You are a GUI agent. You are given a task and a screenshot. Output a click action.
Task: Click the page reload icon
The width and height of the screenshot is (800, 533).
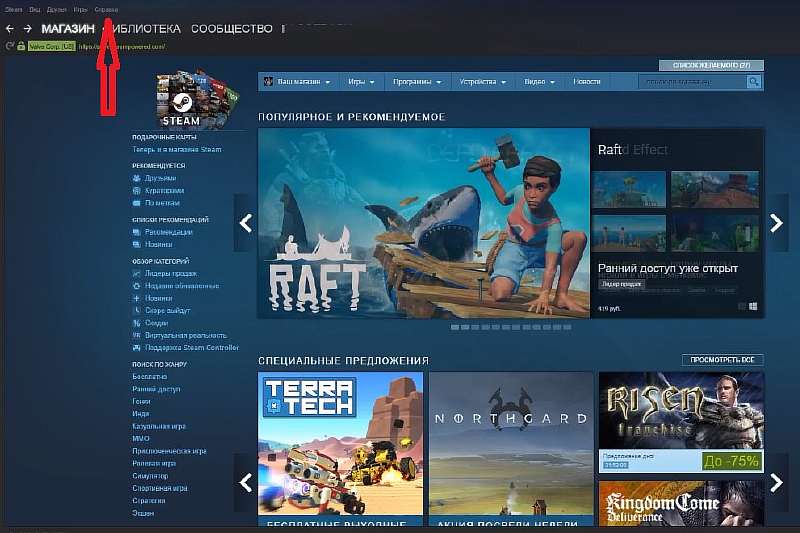point(9,46)
